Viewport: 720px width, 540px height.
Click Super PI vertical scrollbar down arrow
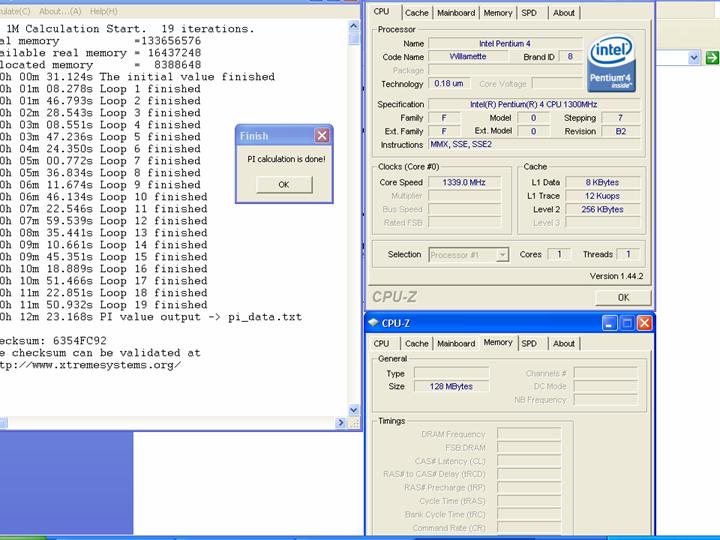(353, 410)
